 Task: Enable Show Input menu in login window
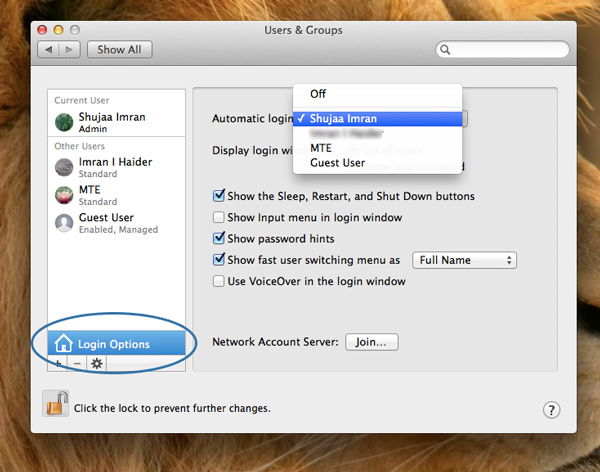point(218,217)
